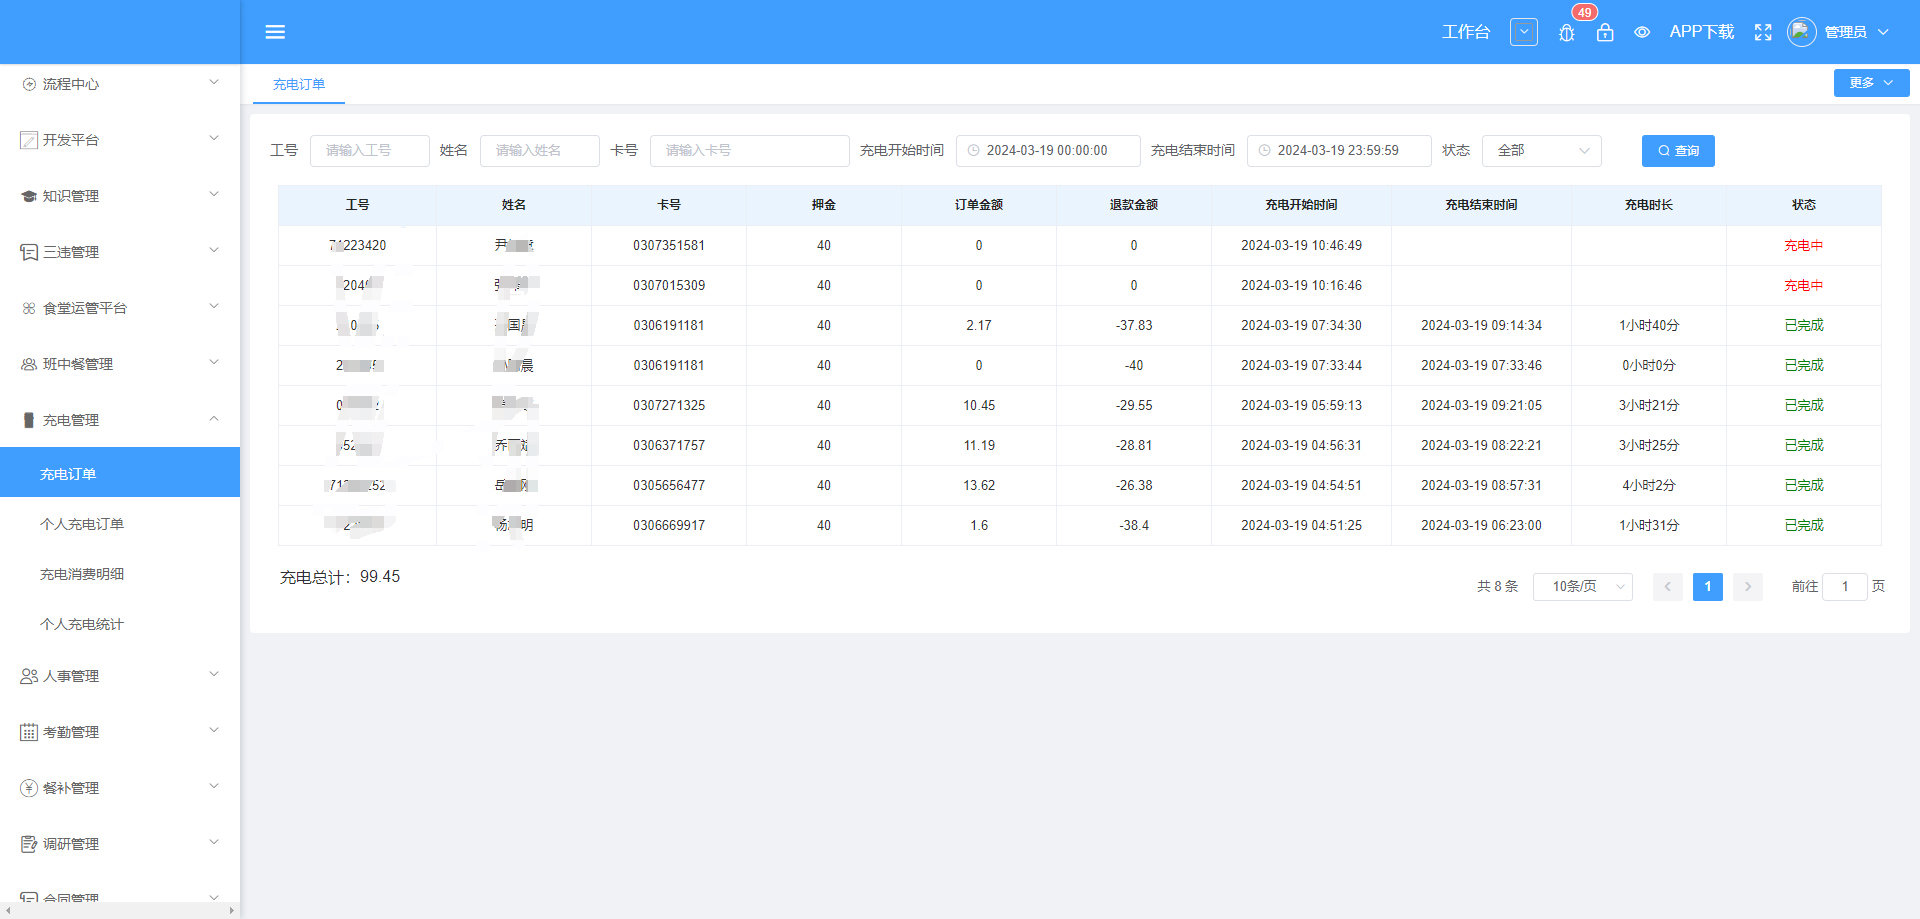Click the lock screen icon
Viewport: 1920px width, 919px height.
[1605, 33]
